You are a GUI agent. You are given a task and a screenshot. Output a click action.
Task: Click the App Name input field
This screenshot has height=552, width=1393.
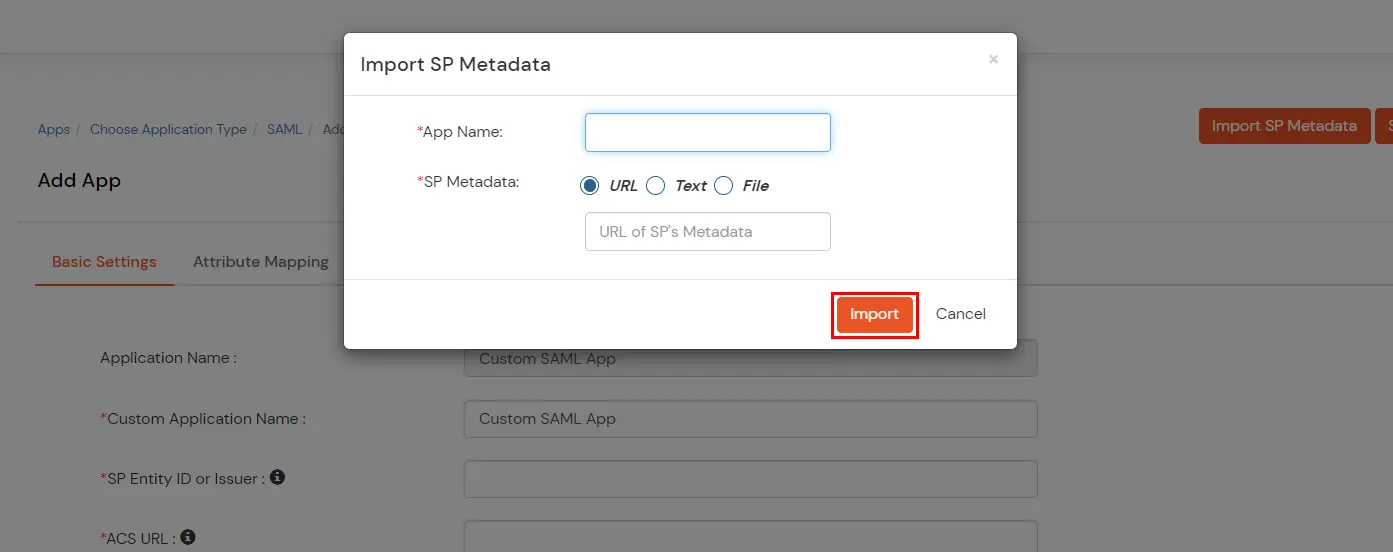tap(707, 132)
